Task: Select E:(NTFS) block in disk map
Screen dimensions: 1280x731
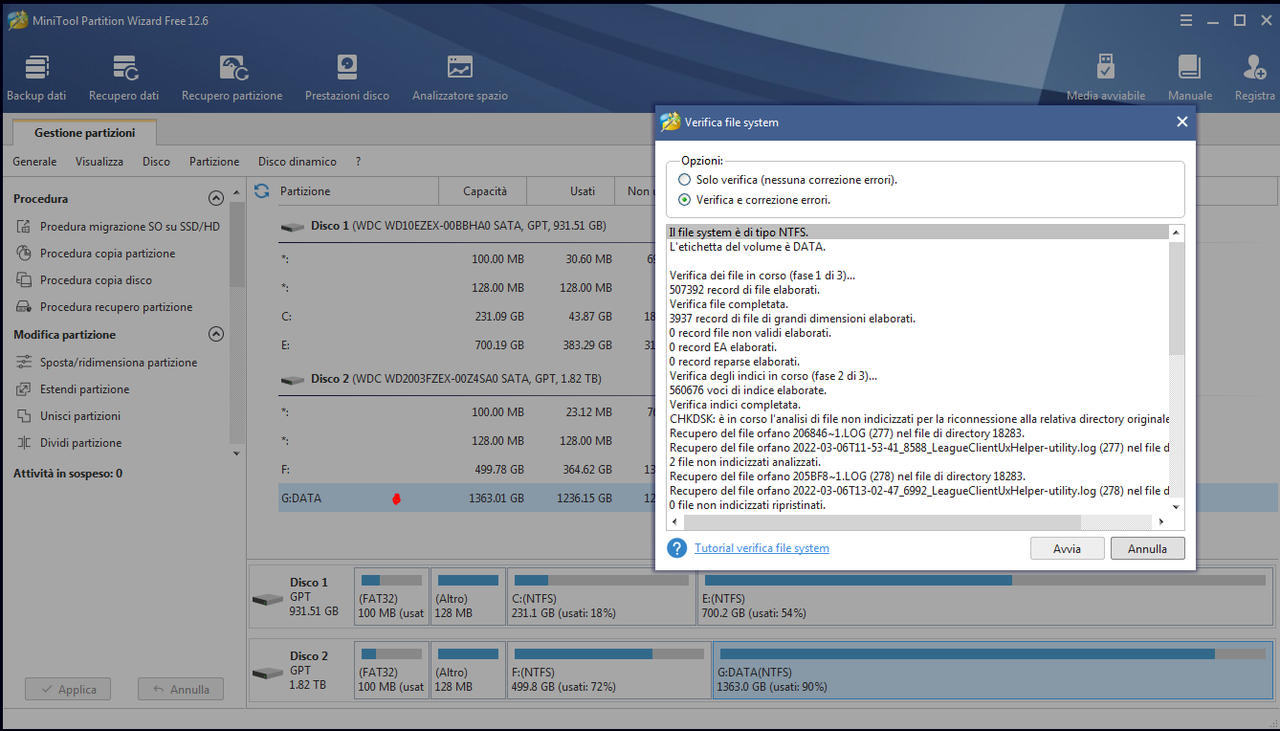Action: (987, 596)
